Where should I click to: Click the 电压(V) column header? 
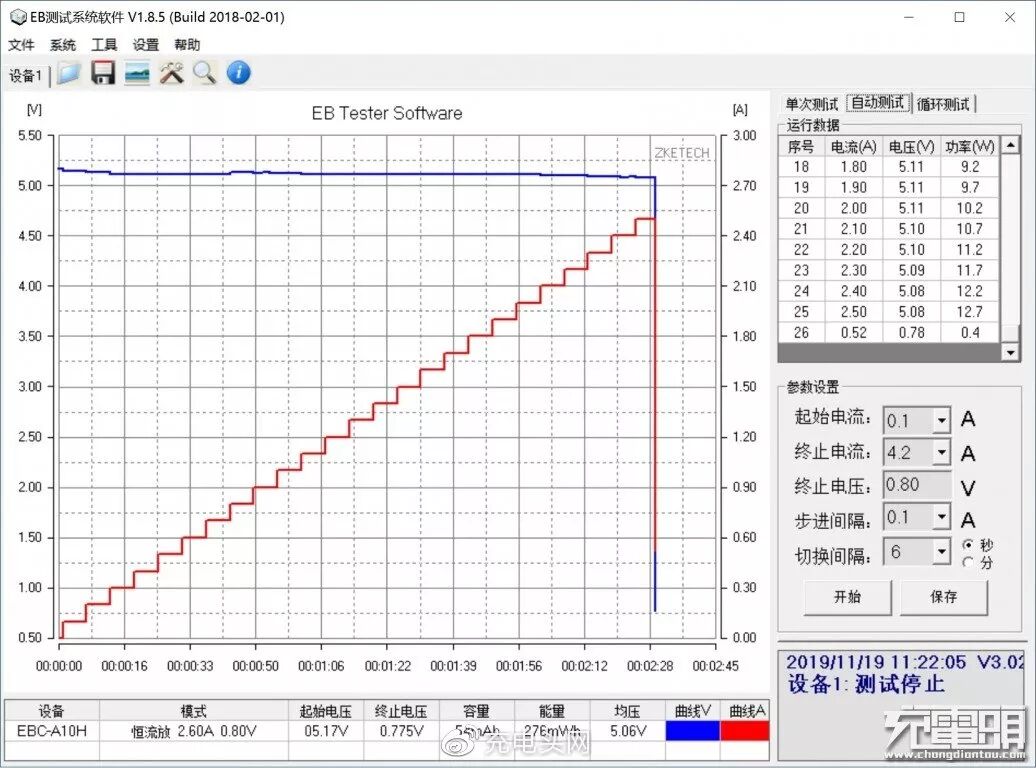(911, 146)
